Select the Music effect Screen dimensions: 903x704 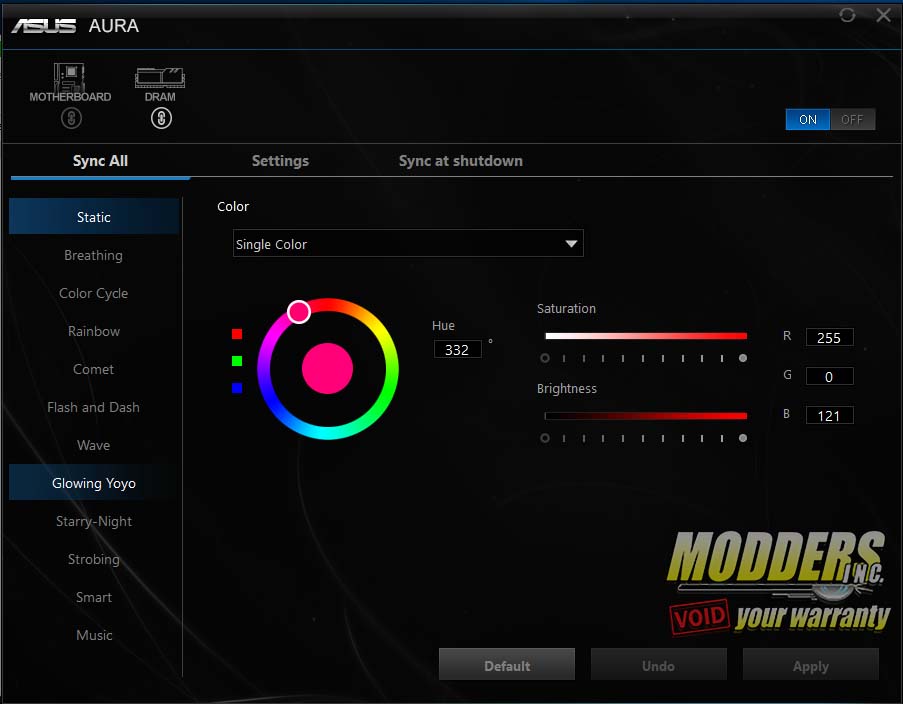(94, 635)
